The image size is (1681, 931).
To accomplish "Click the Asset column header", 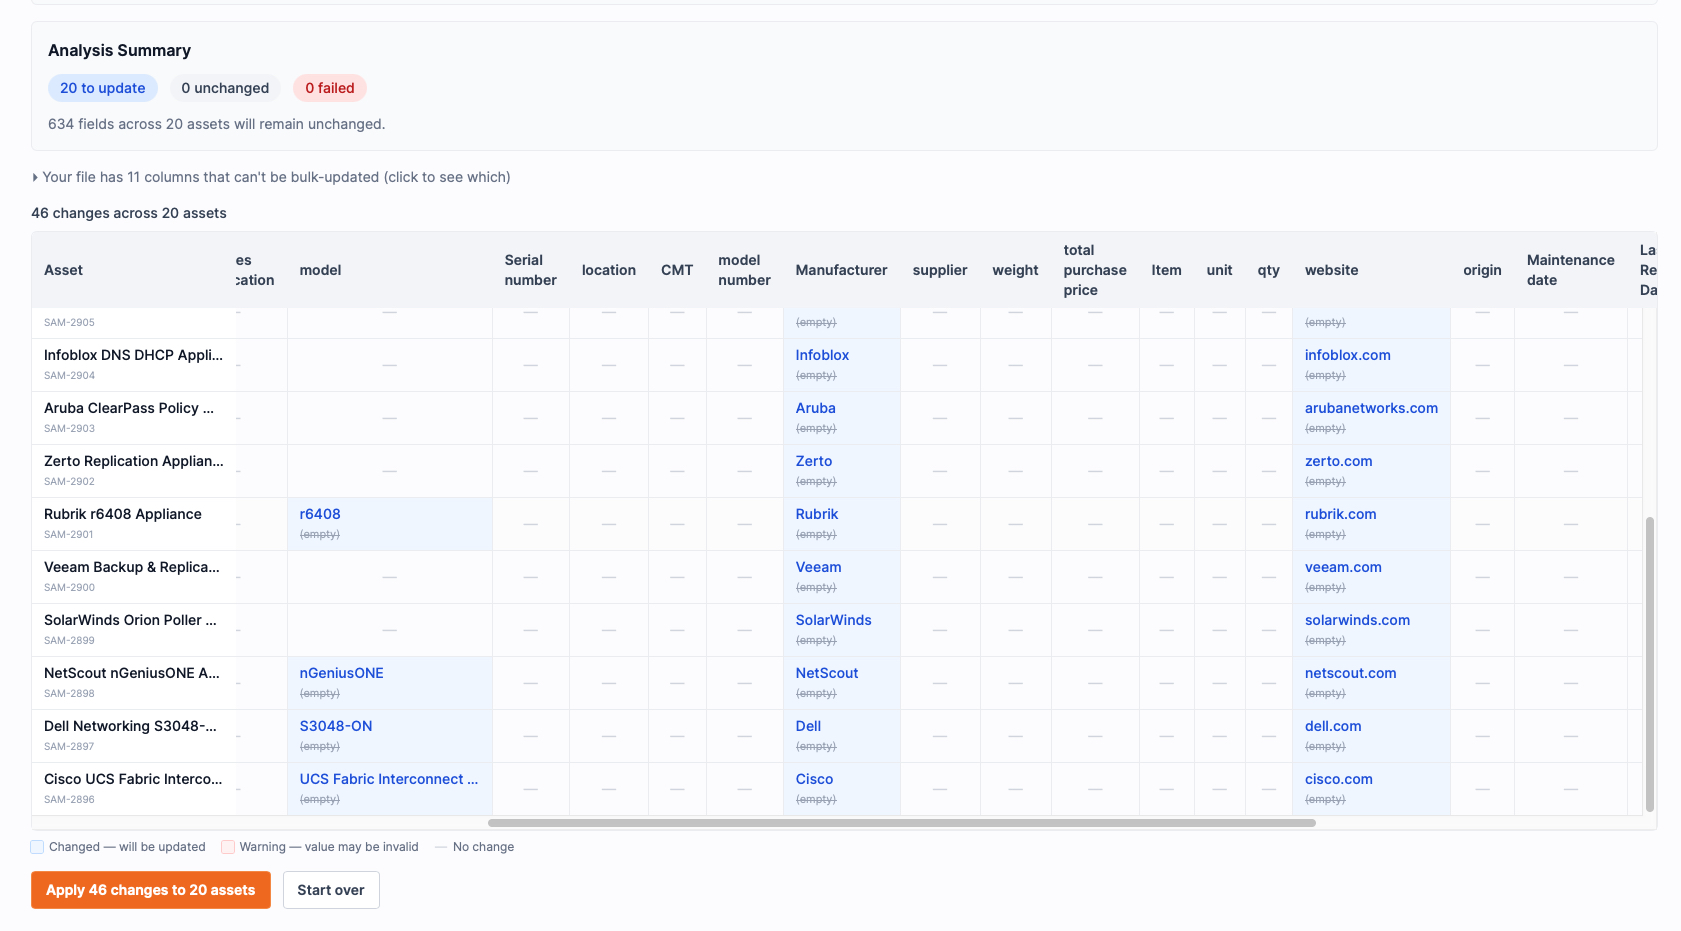I will 64,270.
